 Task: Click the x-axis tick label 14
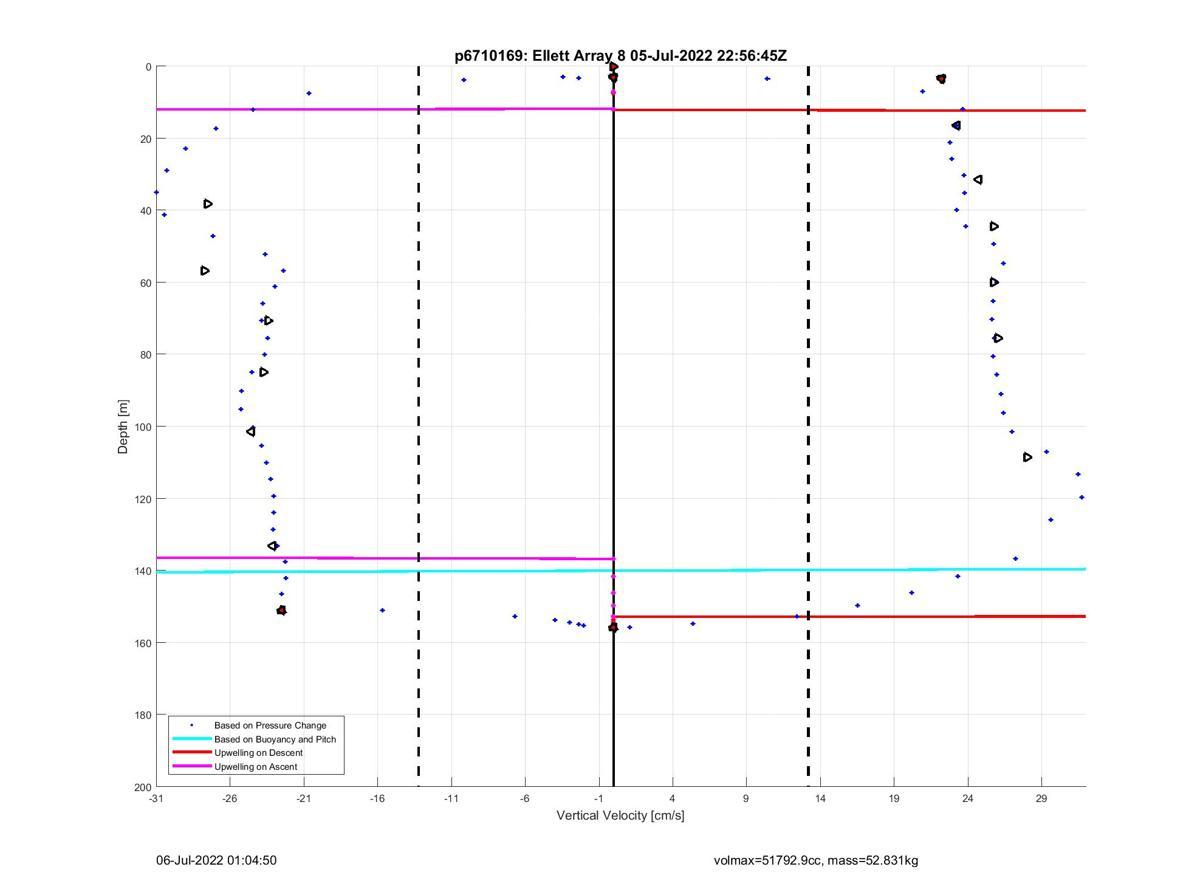[x=820, y=798]
